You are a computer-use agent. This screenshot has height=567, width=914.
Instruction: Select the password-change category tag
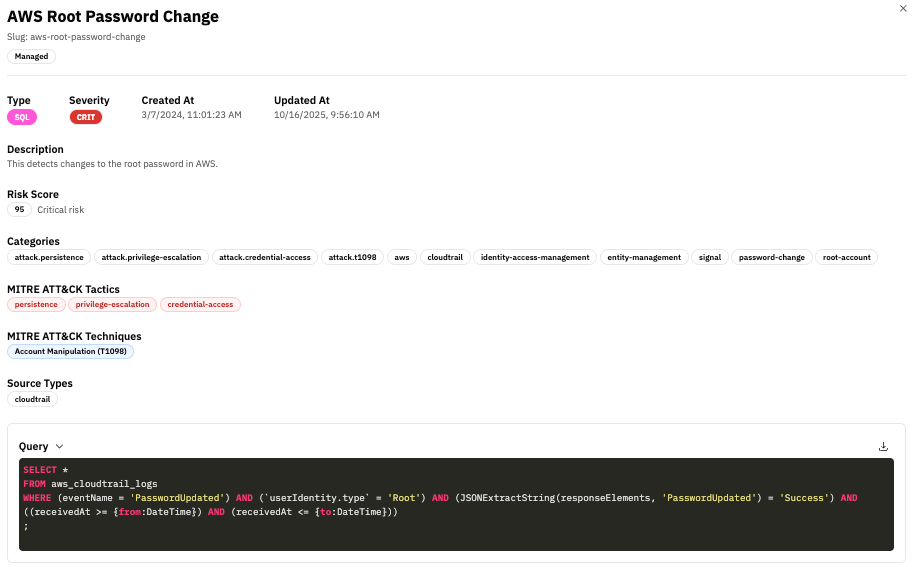[x=772, y=257]
